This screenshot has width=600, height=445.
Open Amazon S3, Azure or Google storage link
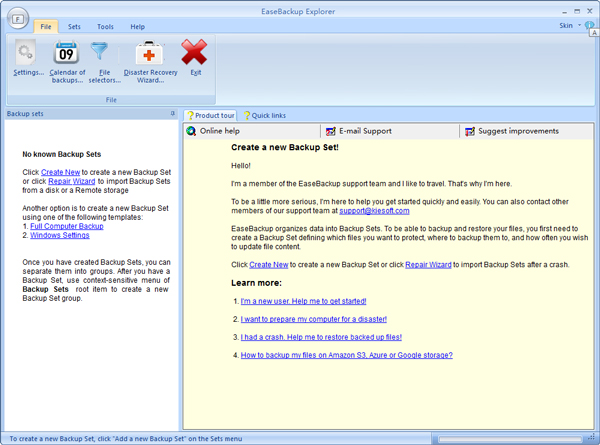(347, 355)
